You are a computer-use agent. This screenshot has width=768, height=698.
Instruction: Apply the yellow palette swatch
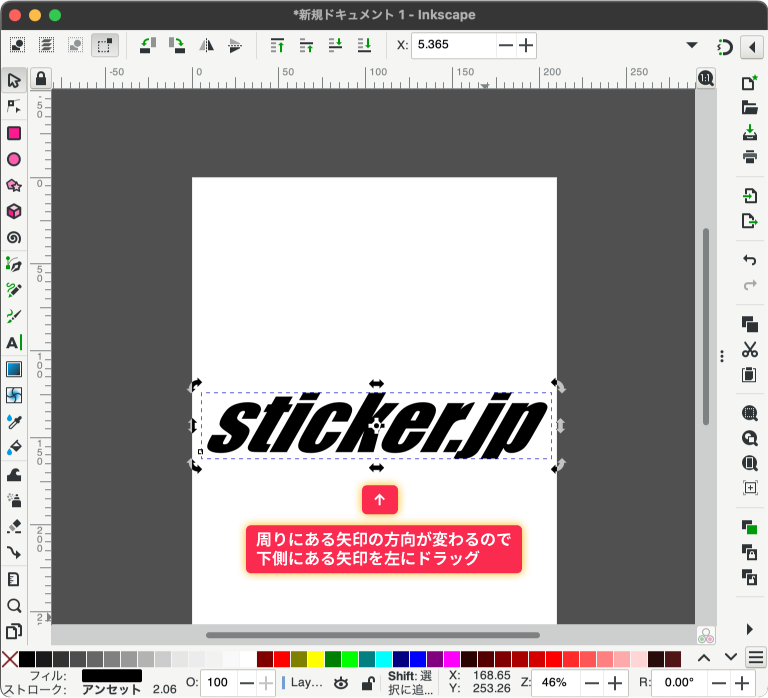click(316, 659)
